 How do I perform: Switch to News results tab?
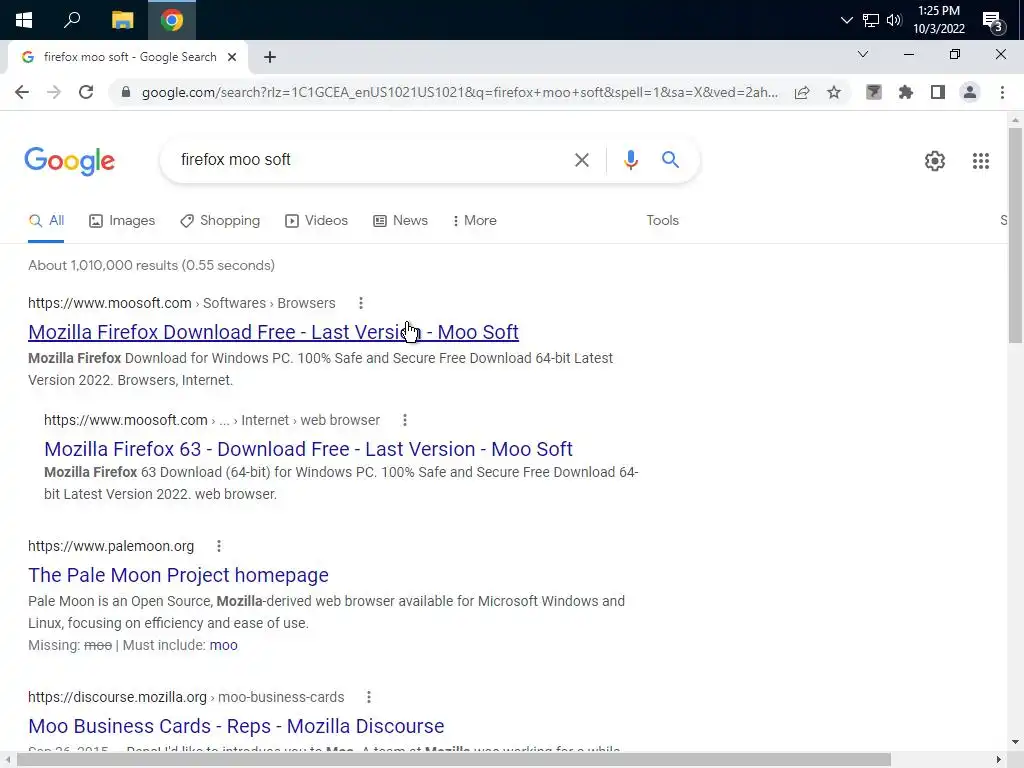point(400,221)
